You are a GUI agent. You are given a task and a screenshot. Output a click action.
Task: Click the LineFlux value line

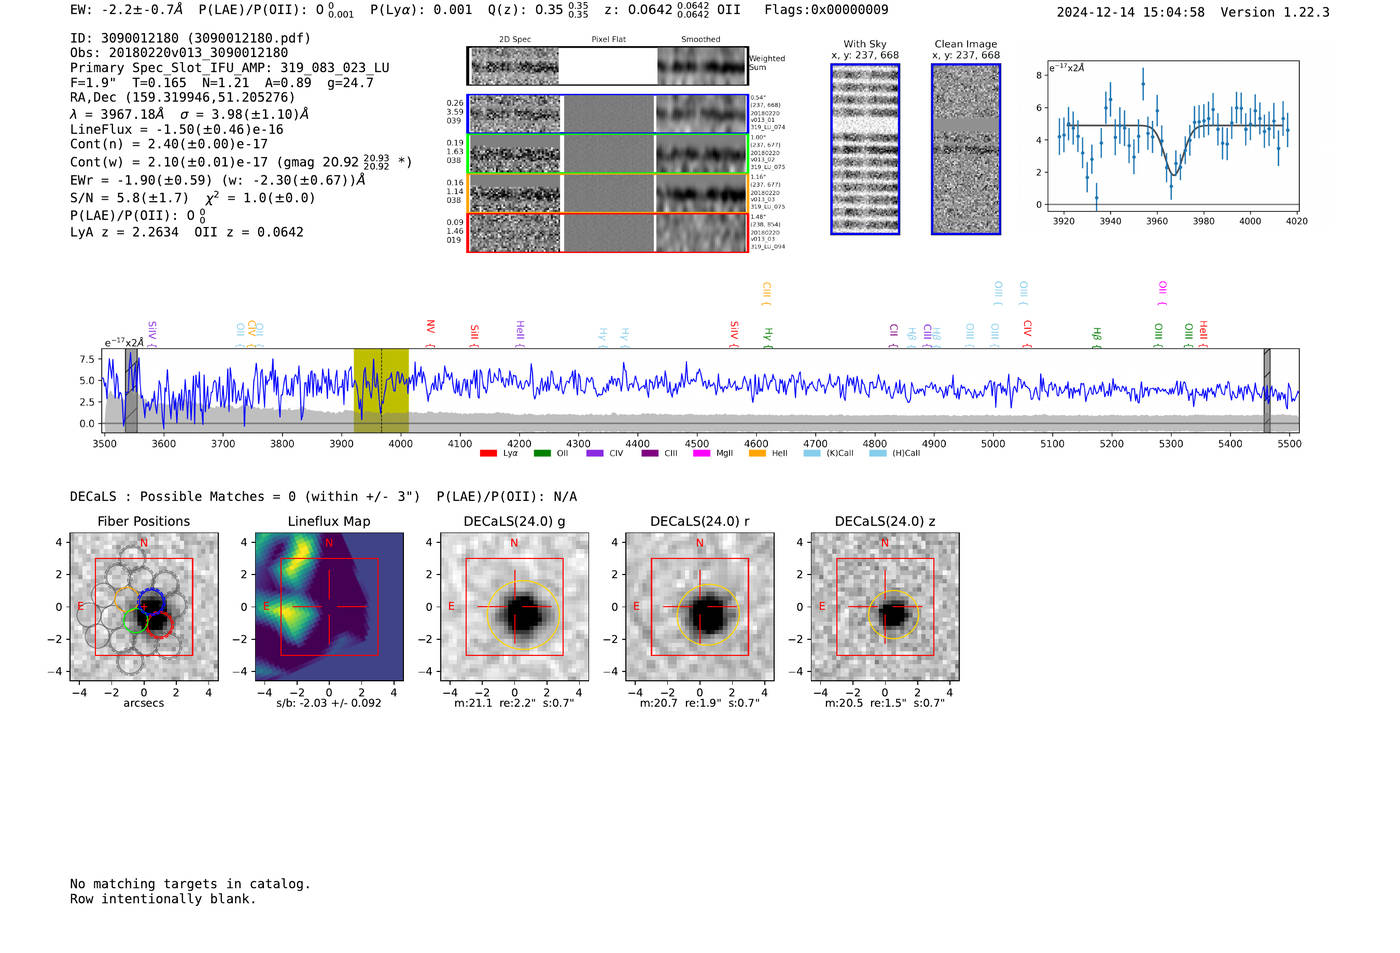pos(177,130)
